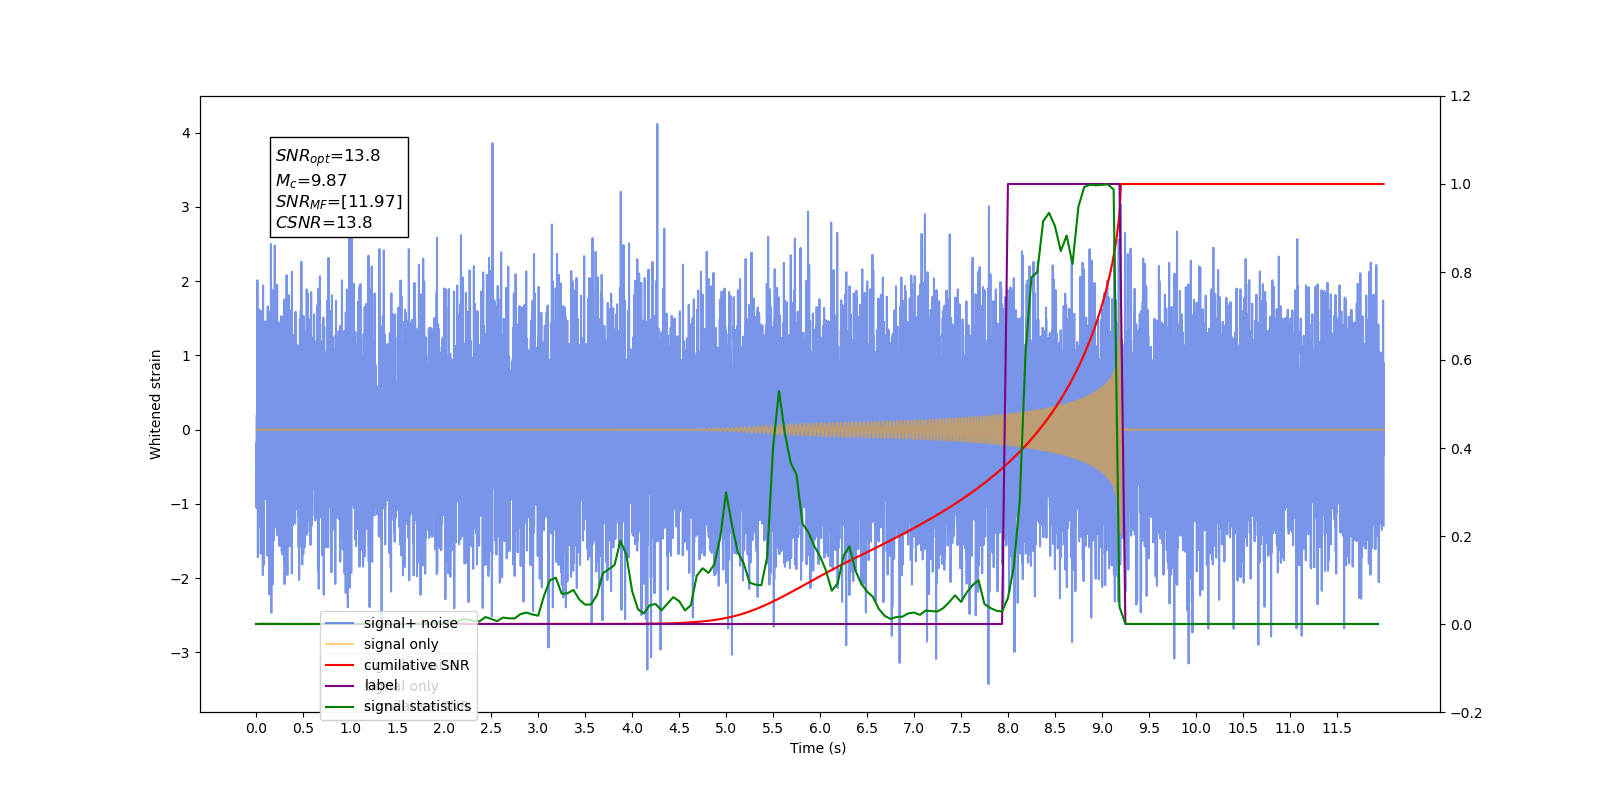Click the 'Time (s)' x-axis label
1600x800 pixels.
(818, 748)
